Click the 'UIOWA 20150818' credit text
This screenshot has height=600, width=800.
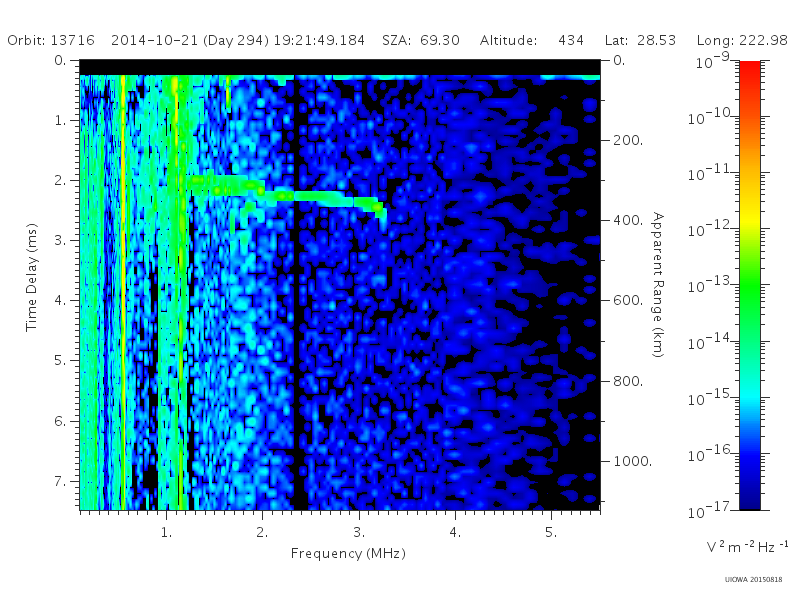754,580
